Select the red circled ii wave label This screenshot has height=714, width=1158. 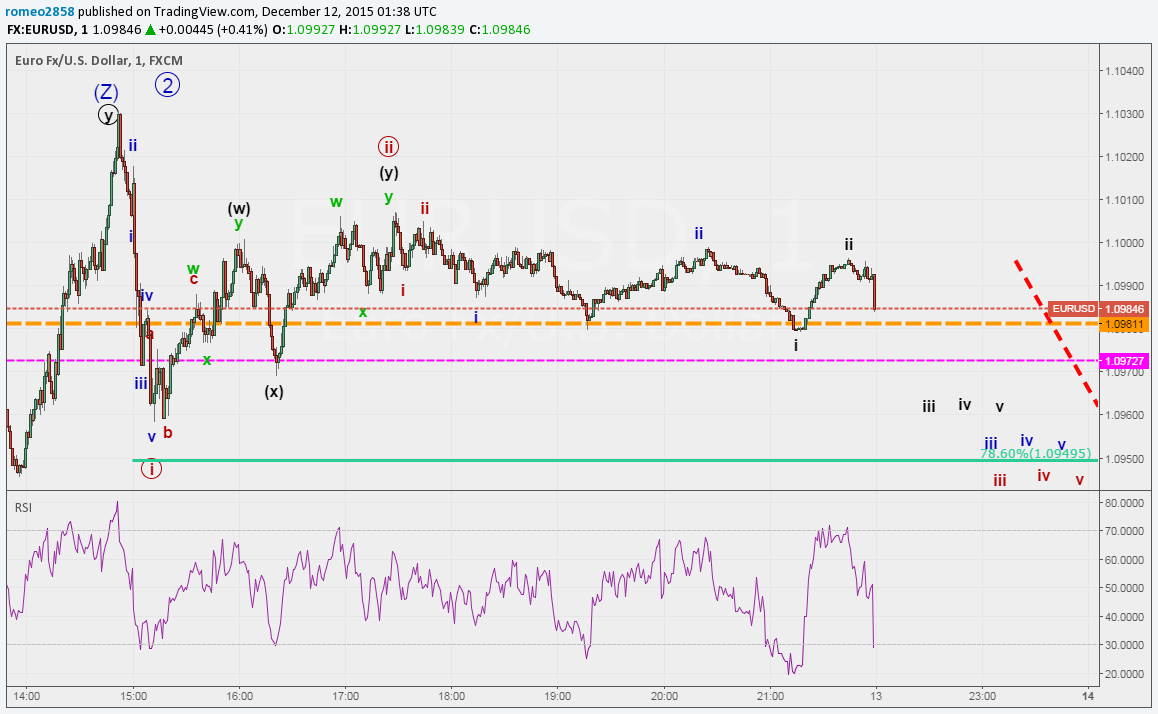388,146
